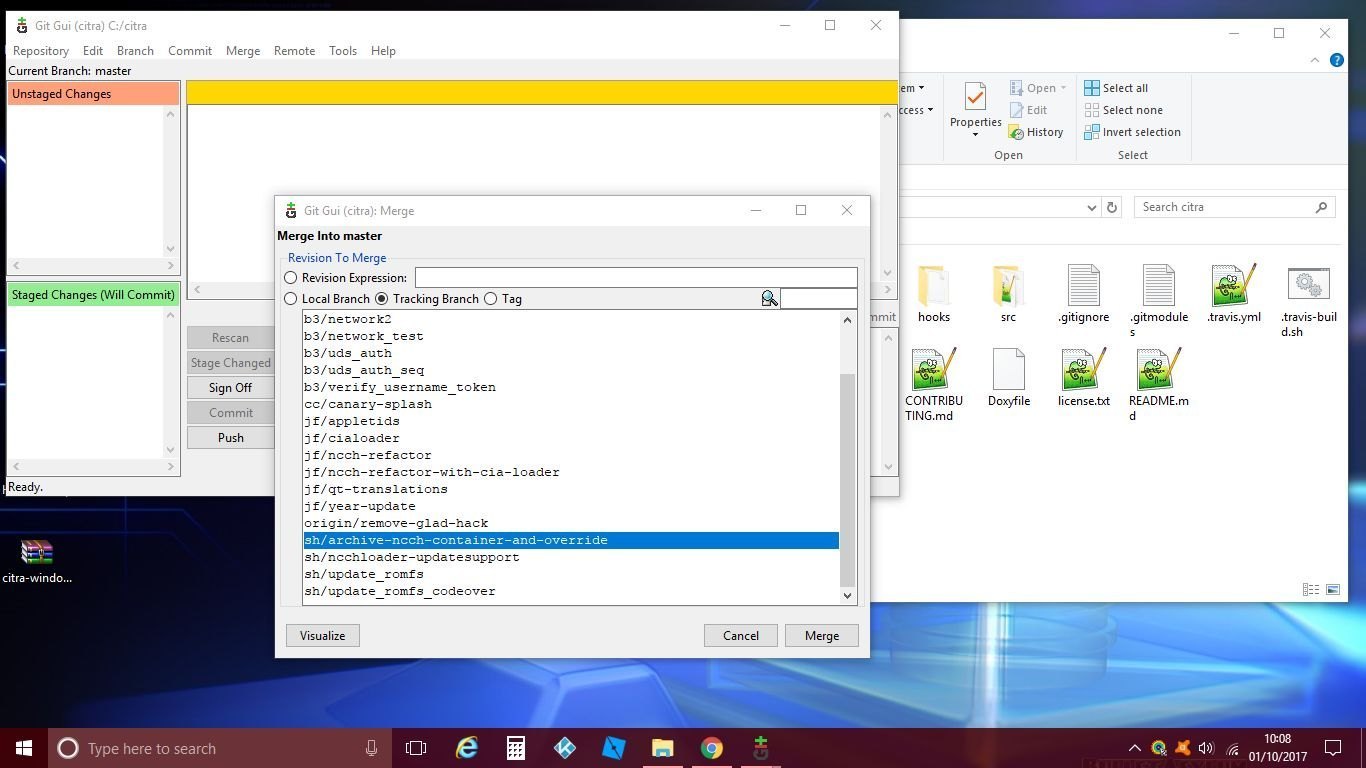
Task: Select the Tag radio button
Action: pyautogui.click(x=490, y=299)
